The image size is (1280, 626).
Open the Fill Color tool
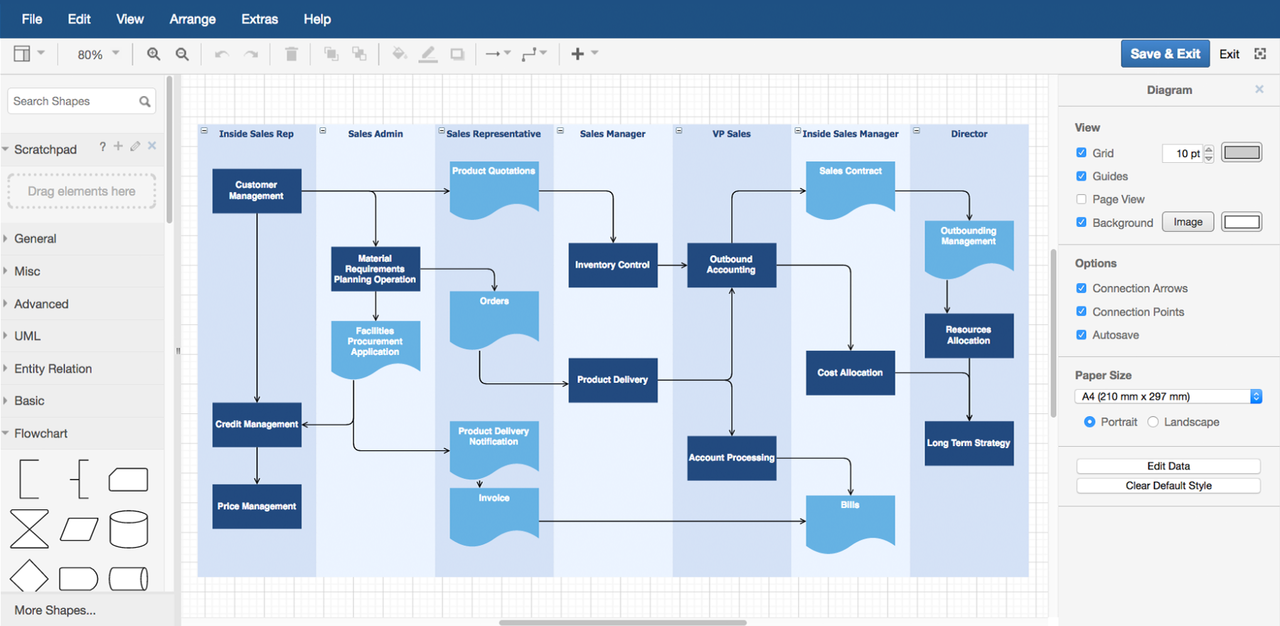click(x=399, y=54)
